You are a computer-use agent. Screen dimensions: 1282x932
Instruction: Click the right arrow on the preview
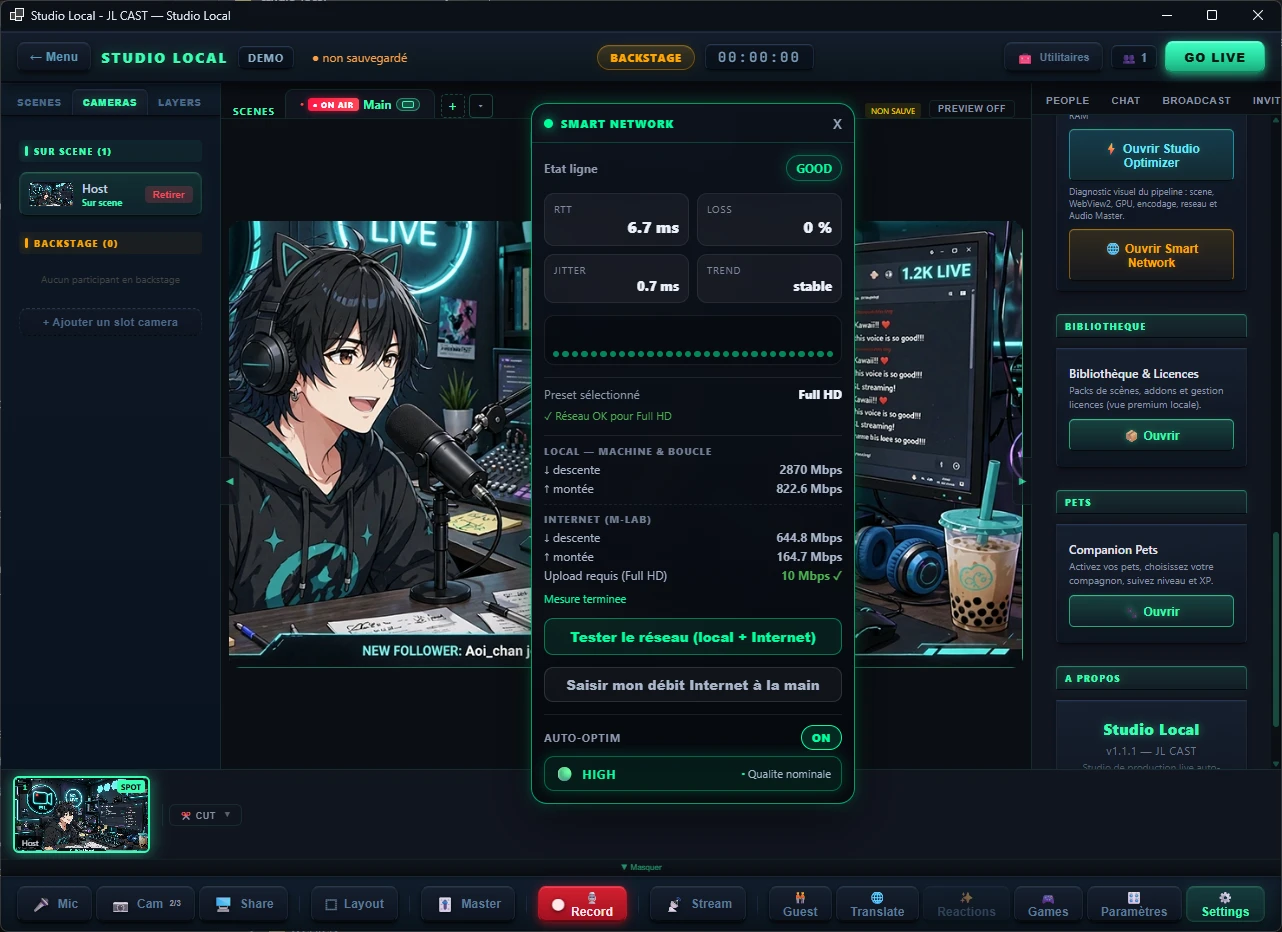1022,481
